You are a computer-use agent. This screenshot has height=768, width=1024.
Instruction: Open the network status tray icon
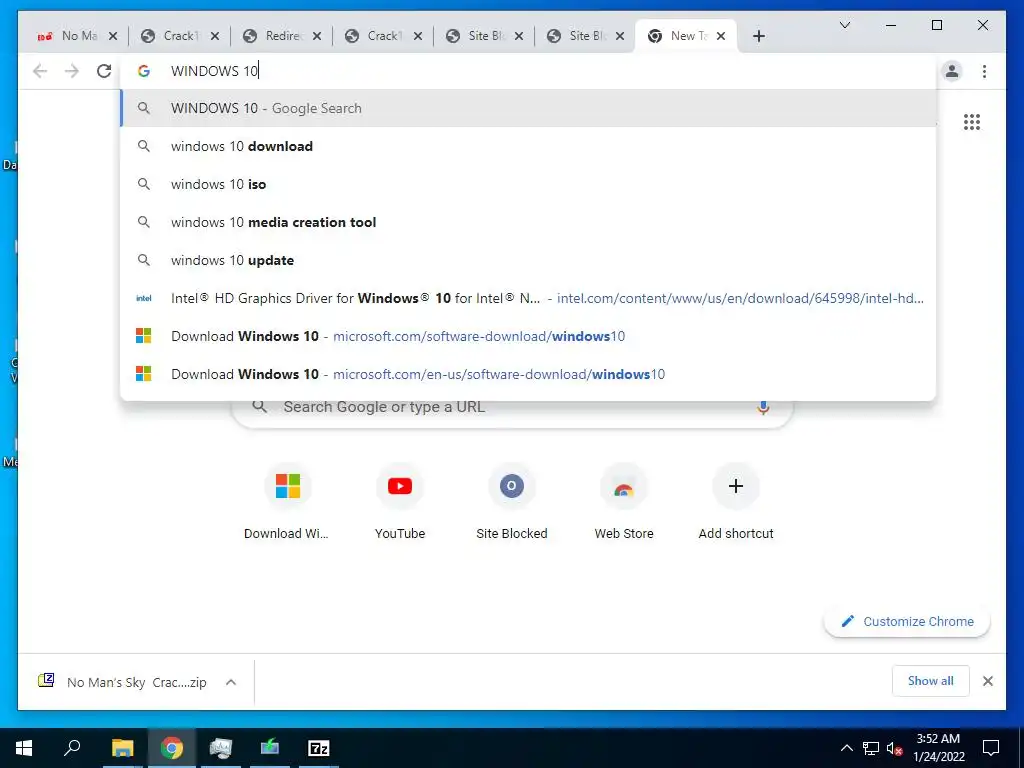[x=871, y=748]
